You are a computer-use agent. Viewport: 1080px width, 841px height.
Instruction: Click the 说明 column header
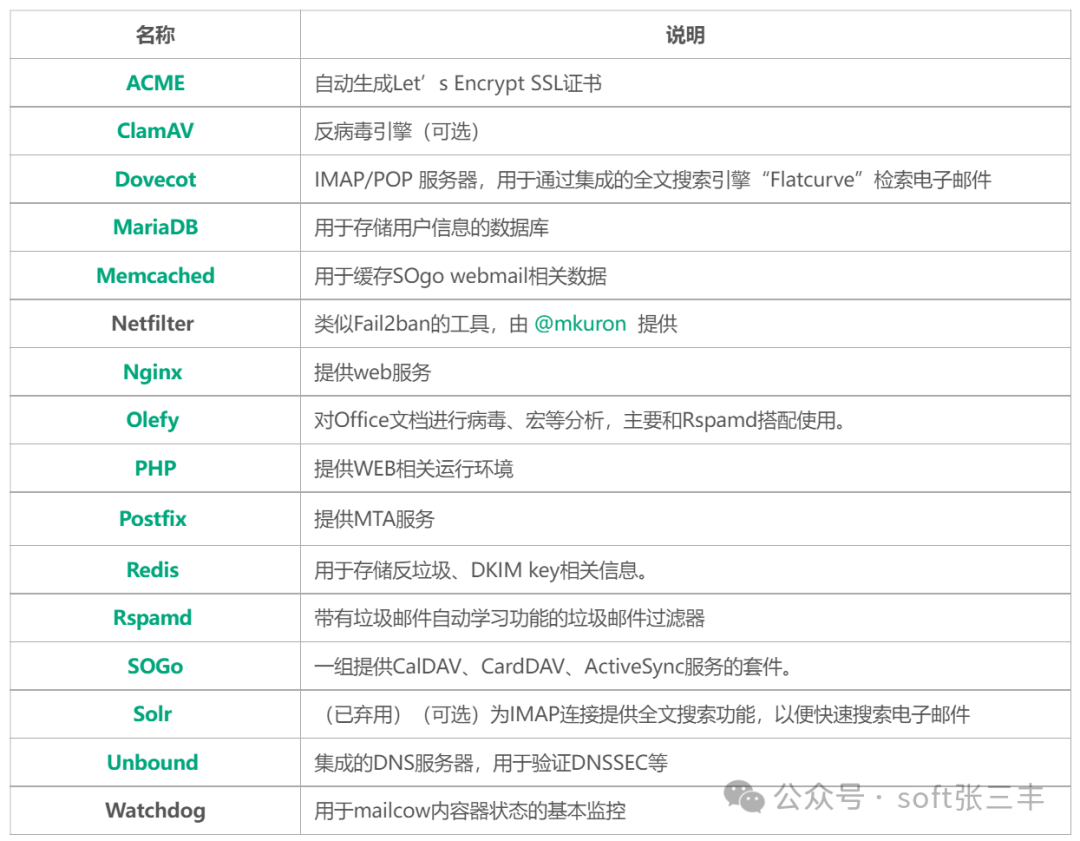(685, 34)
